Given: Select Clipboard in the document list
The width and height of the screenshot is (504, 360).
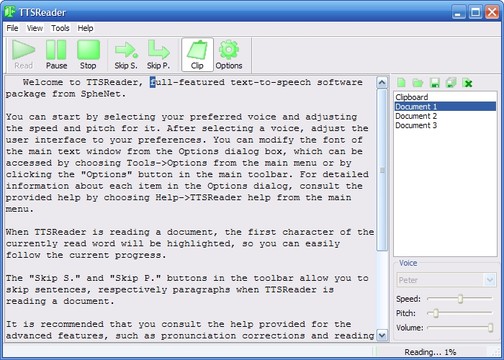Looking at the screenshot, I should click(x=445, y=97).
